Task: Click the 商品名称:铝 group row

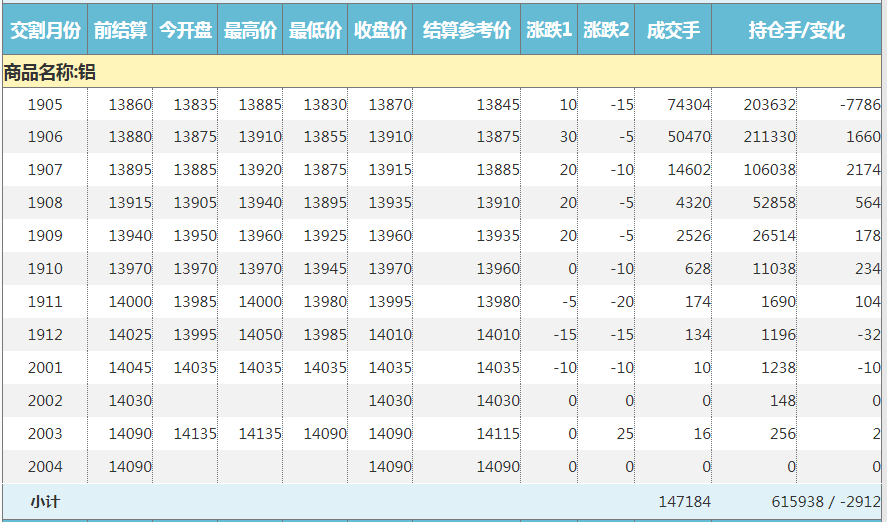Action: [x=50, y=72]
